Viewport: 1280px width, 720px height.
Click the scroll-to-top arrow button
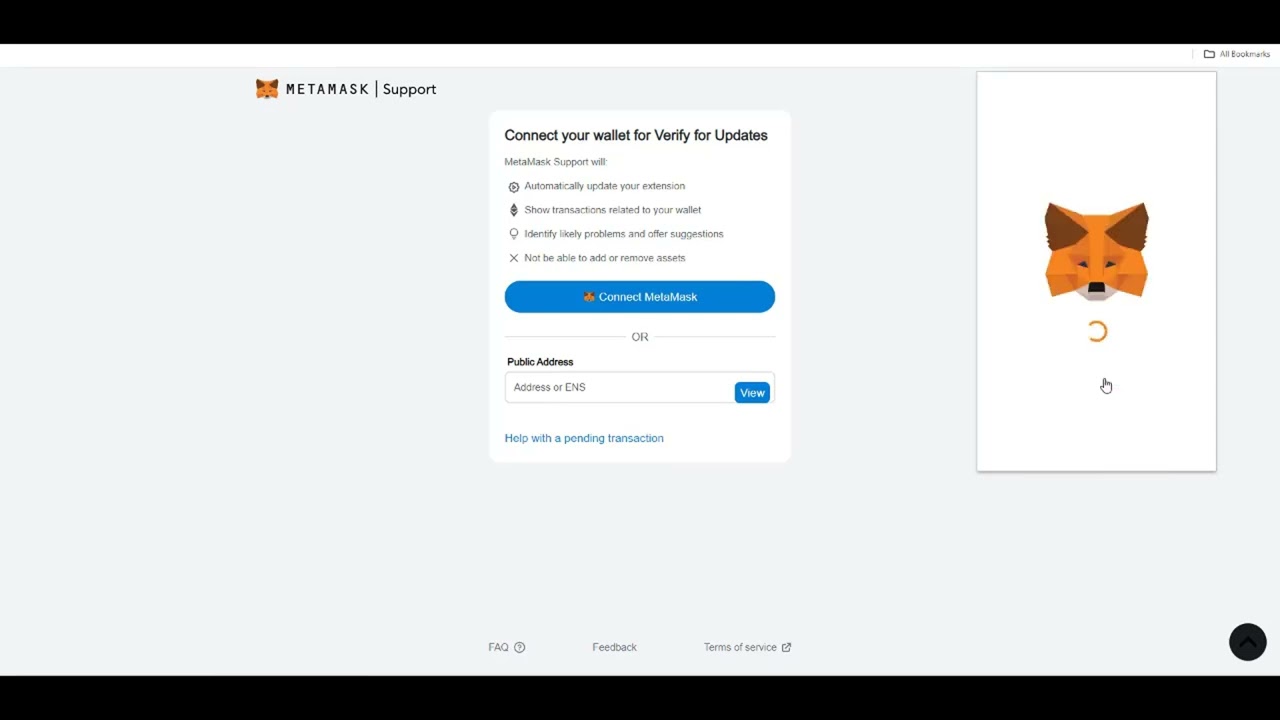(1248, 642)
